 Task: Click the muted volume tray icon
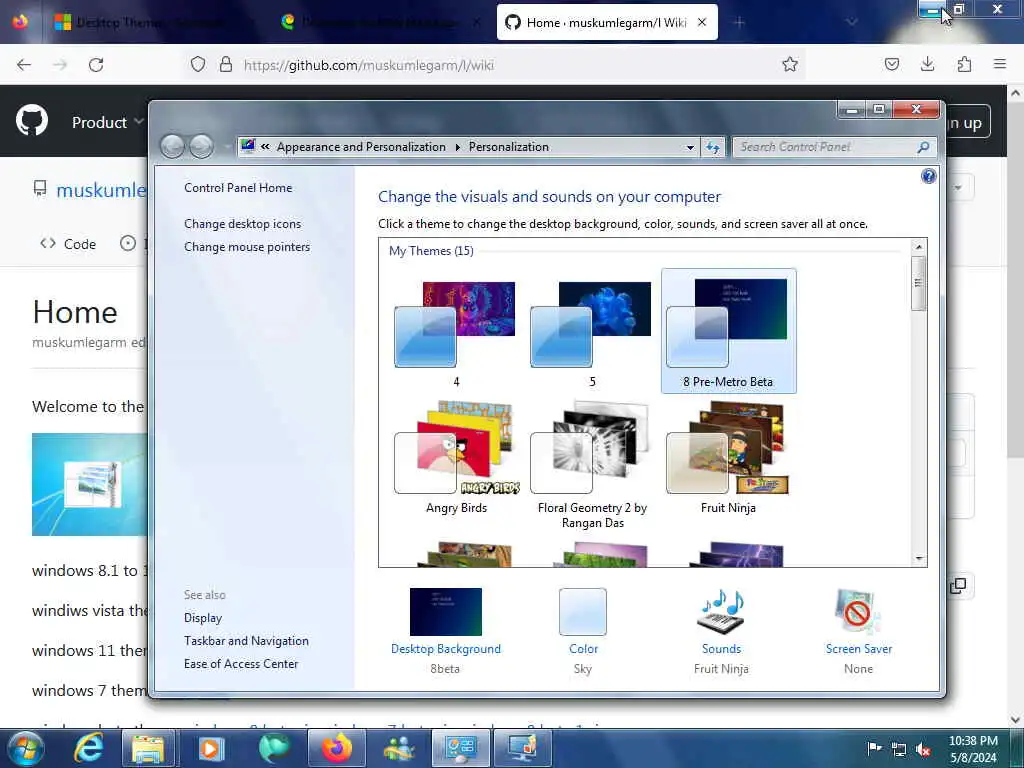(922, 749)
